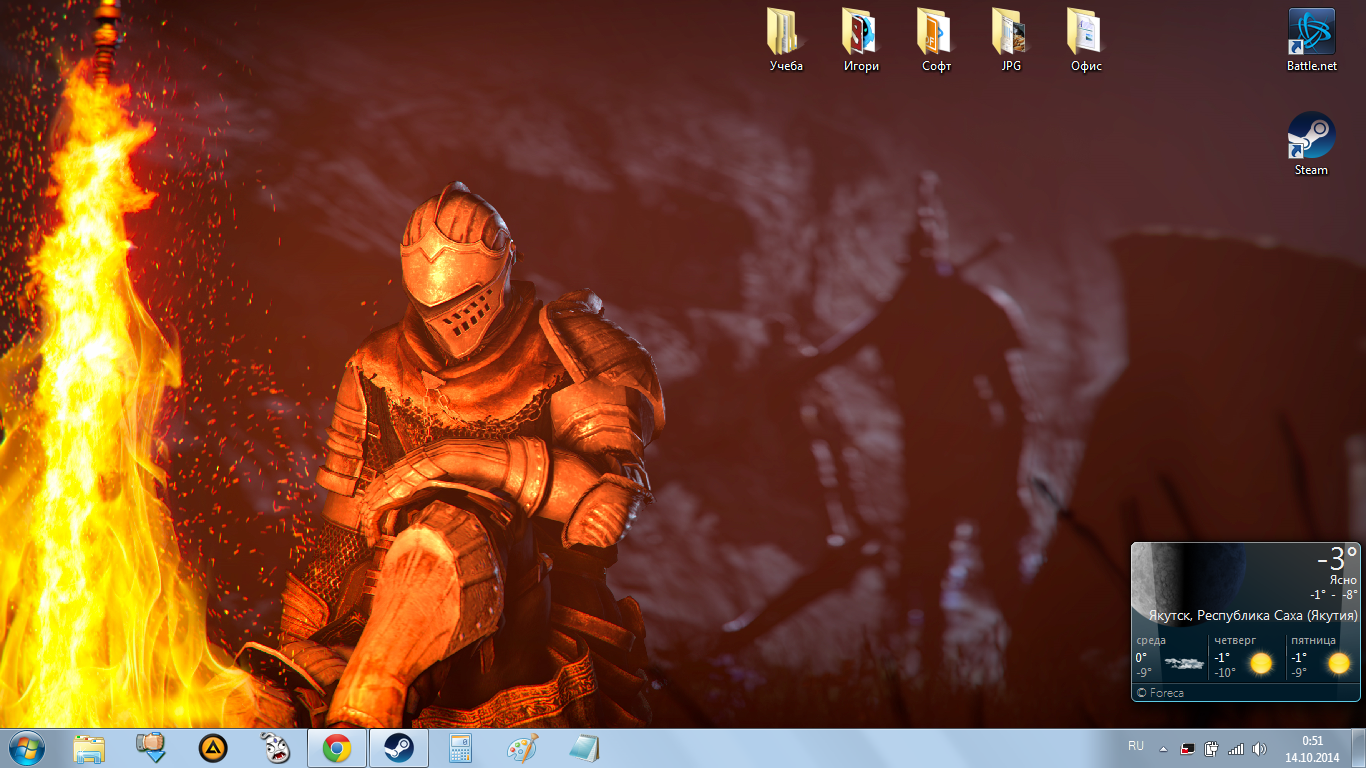1366x768 pixels.
Task: Select the среда forecast in the gadget
Action: tap(1172, 656)
